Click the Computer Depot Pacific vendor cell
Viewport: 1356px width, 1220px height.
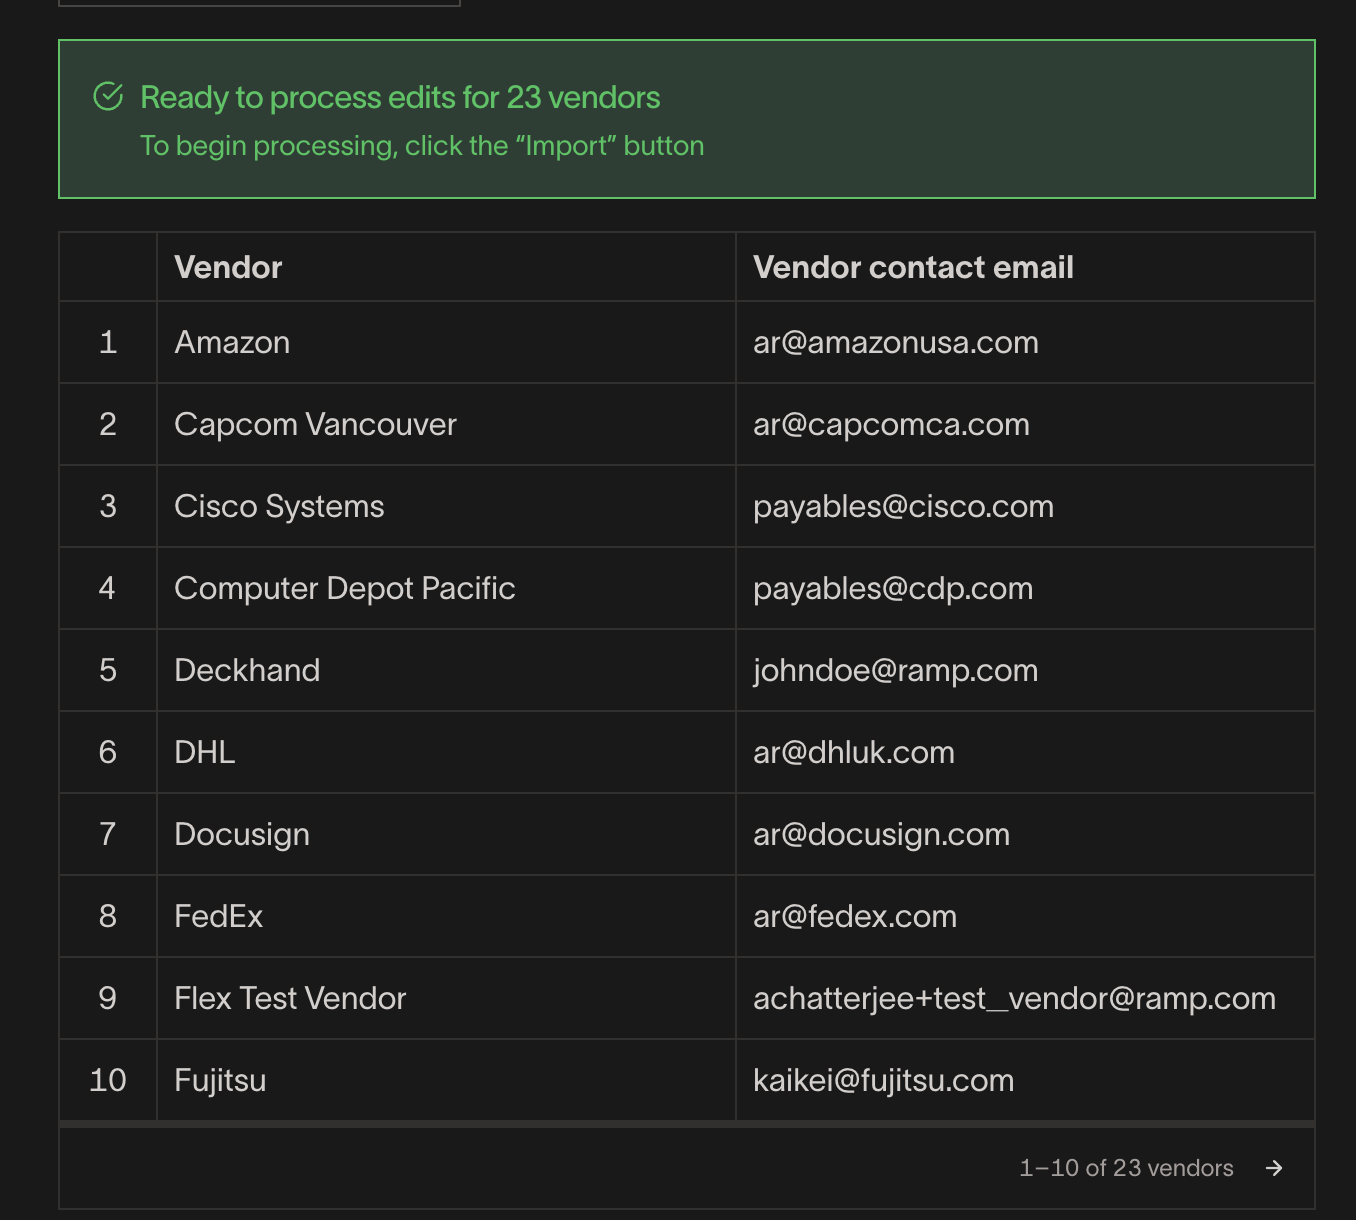coord(344,588)
